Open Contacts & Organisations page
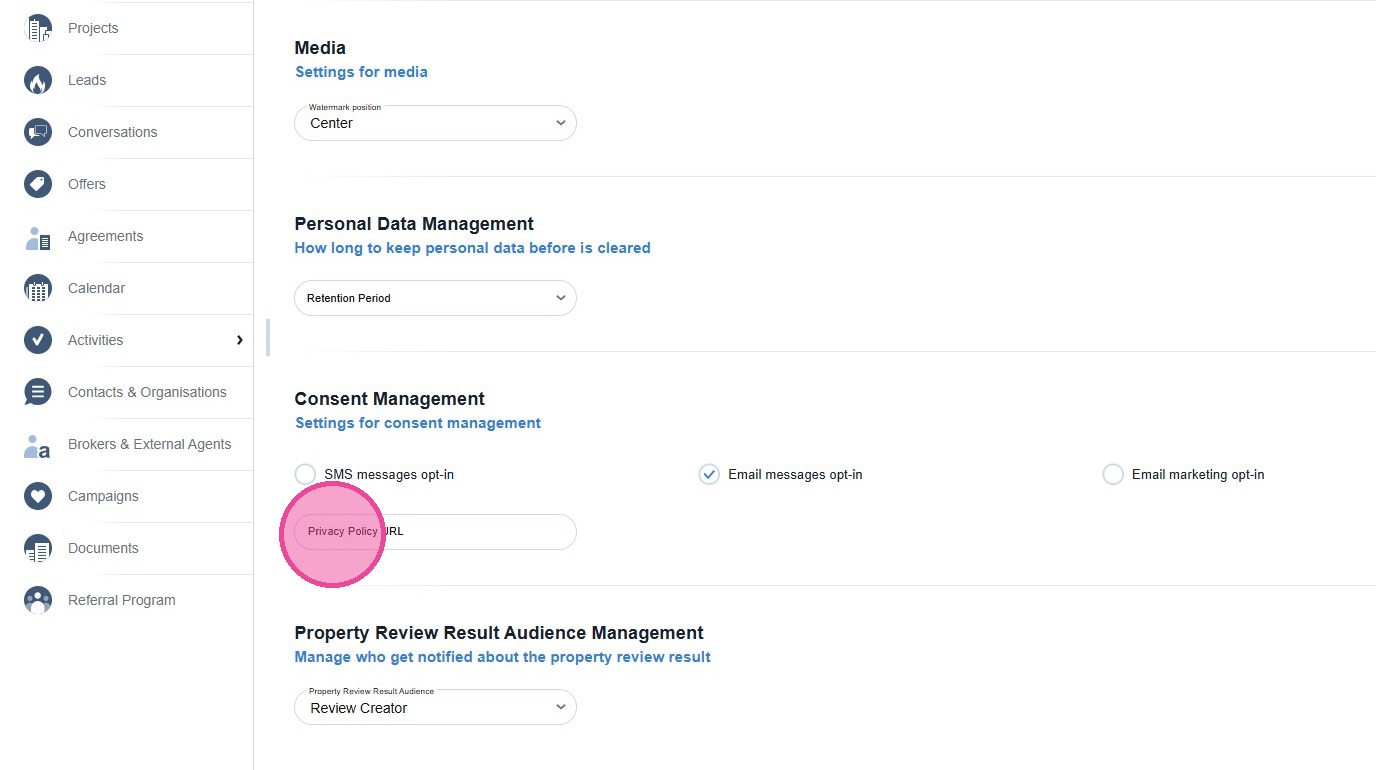1376x770 pixels. [x=147, y=392]
